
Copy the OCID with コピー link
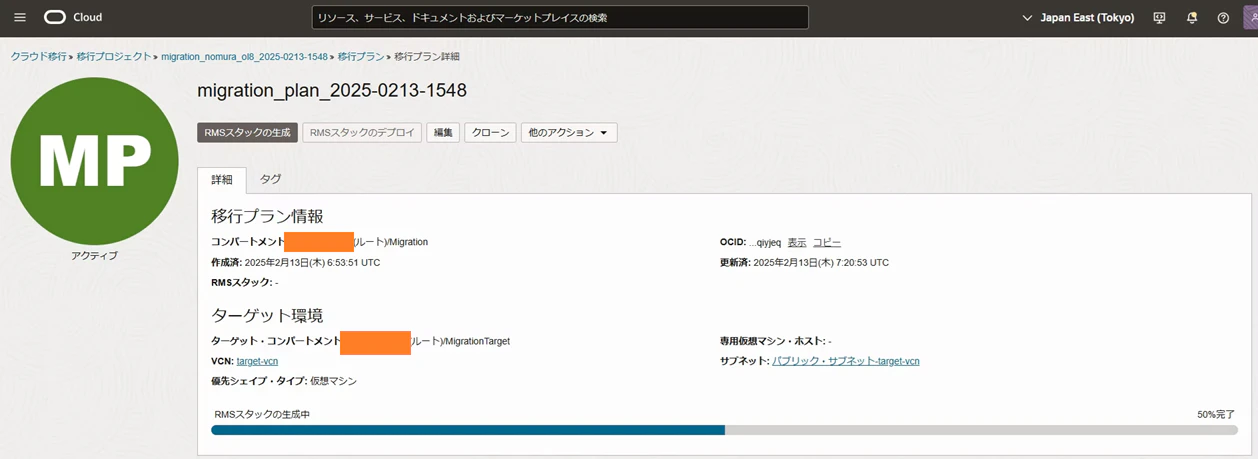pos(827,242)
